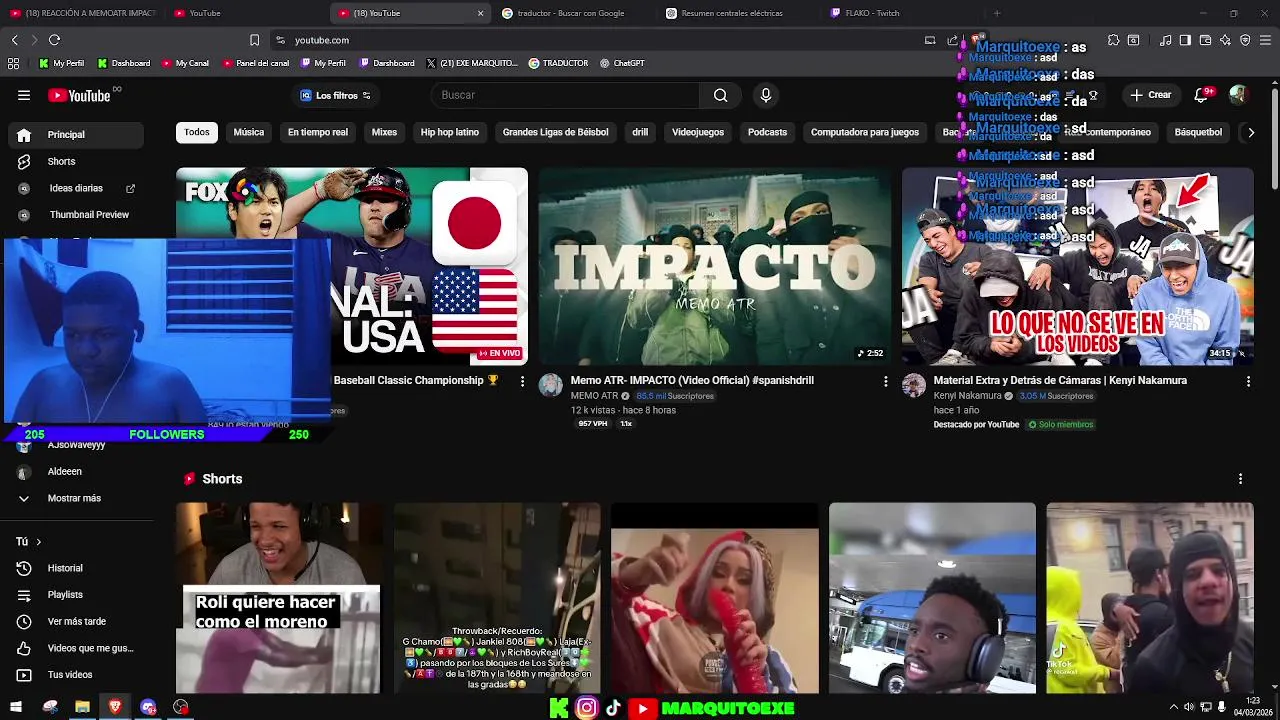Open the IMPACTO Memo ATR video thumbnail

coord(715,266)
